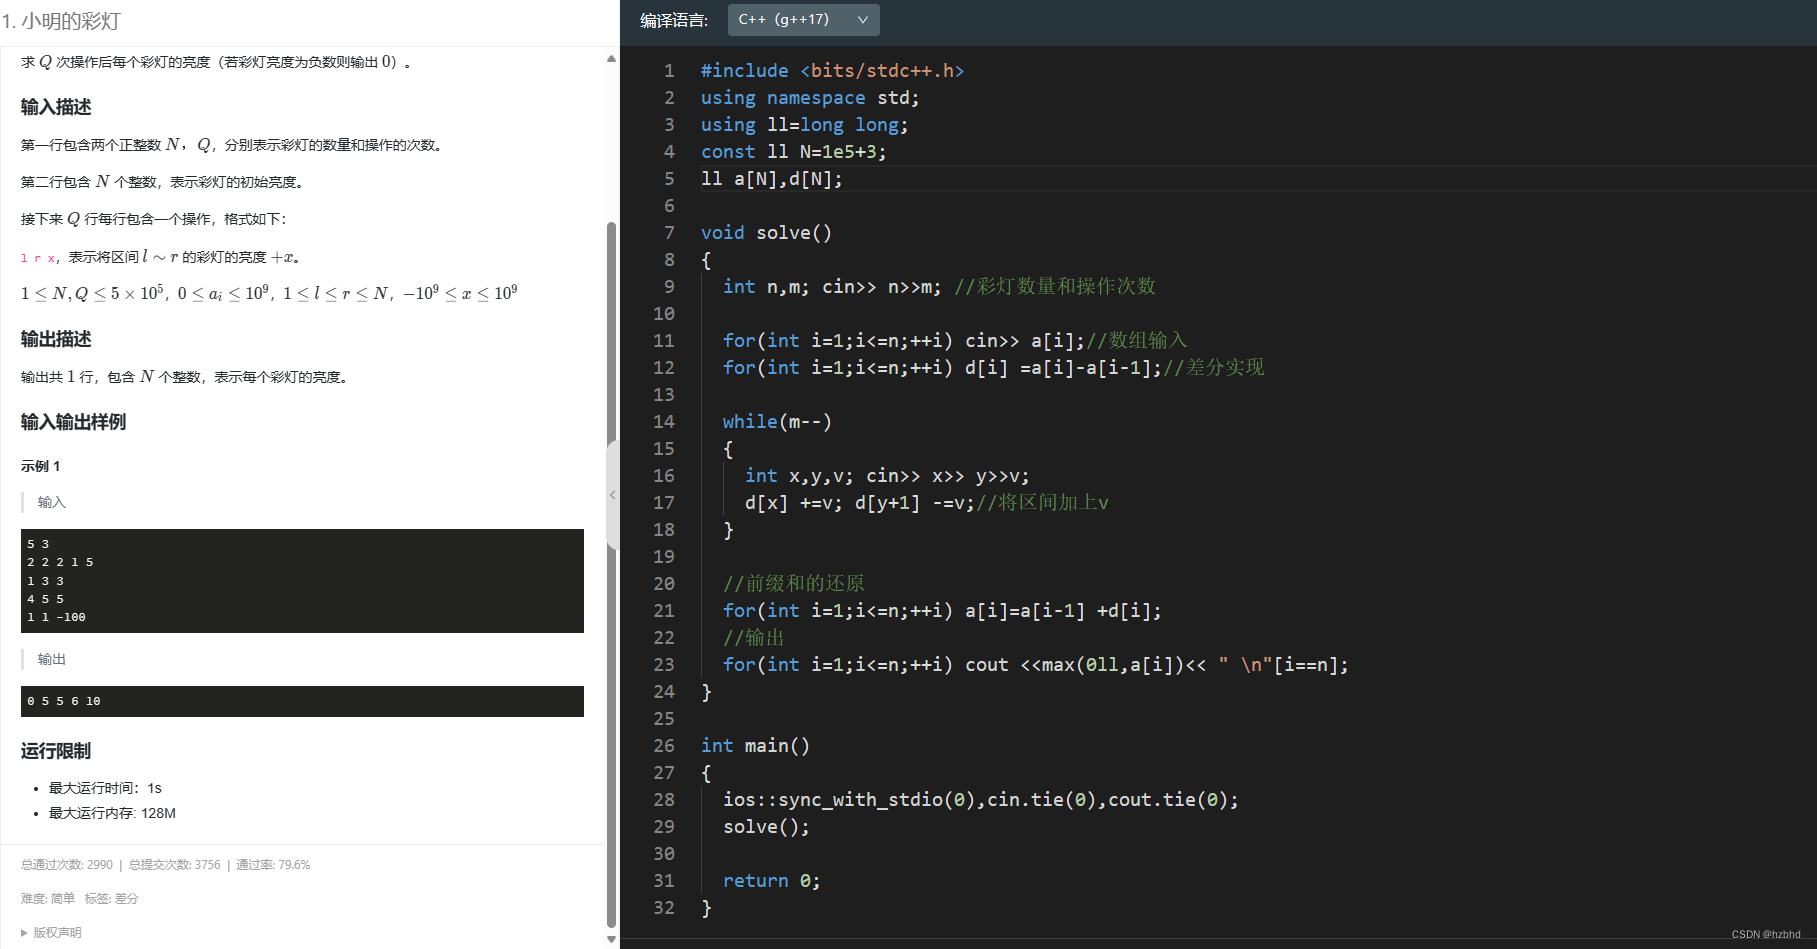Click the while(m--) statement in the editor

pyautogui.click(x=777, y=422)
